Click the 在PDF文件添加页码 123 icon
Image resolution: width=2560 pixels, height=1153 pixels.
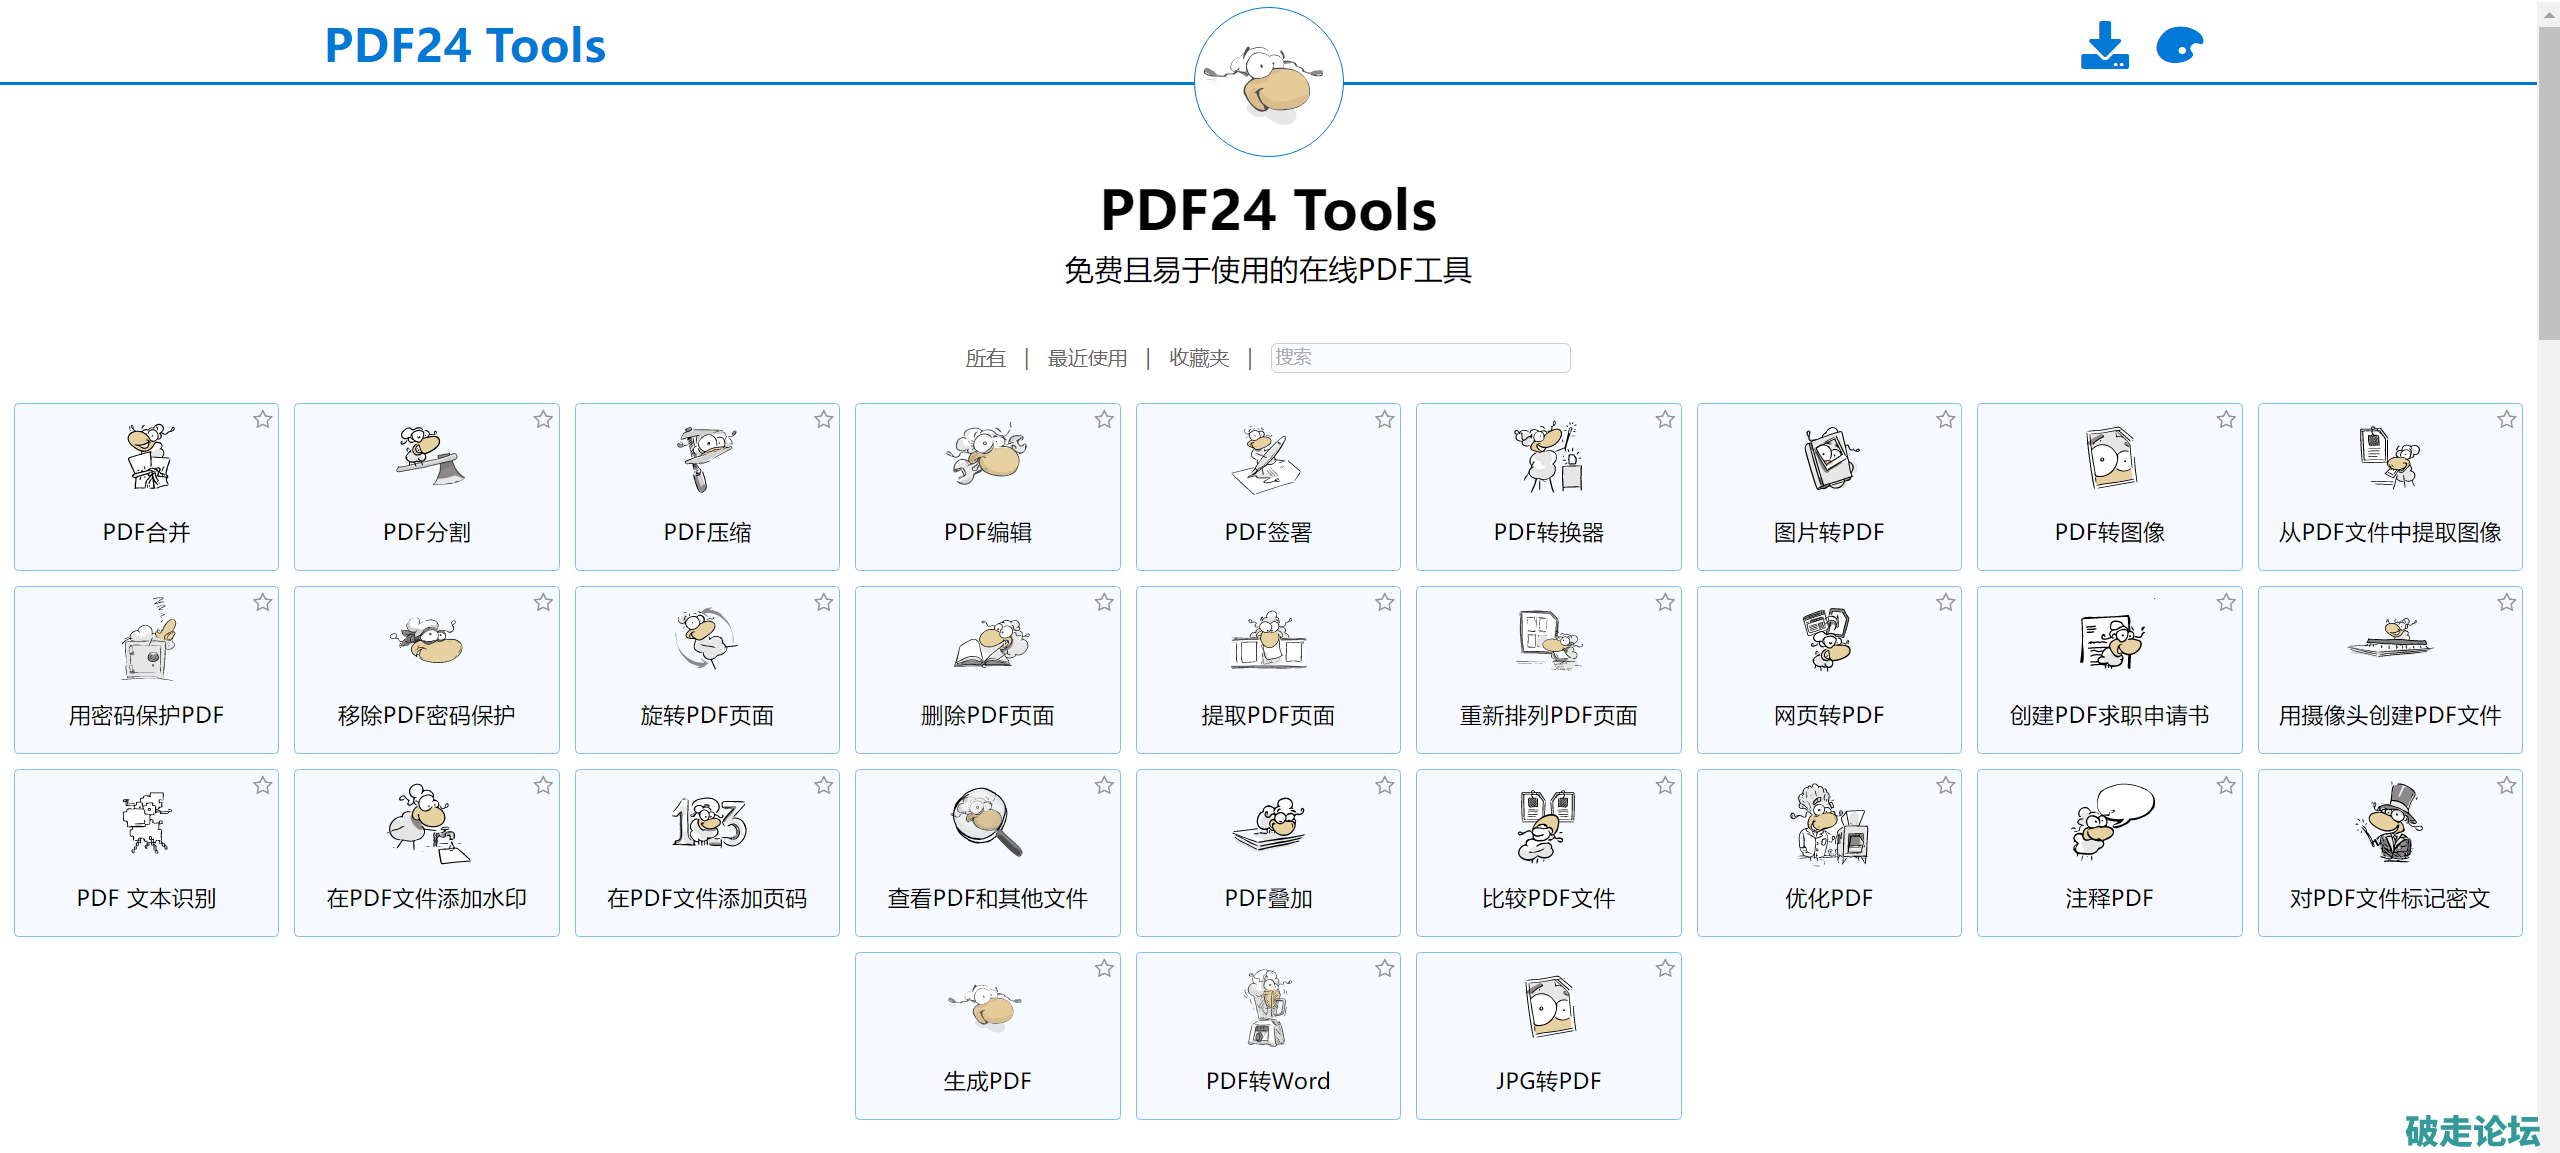(709, 823)
